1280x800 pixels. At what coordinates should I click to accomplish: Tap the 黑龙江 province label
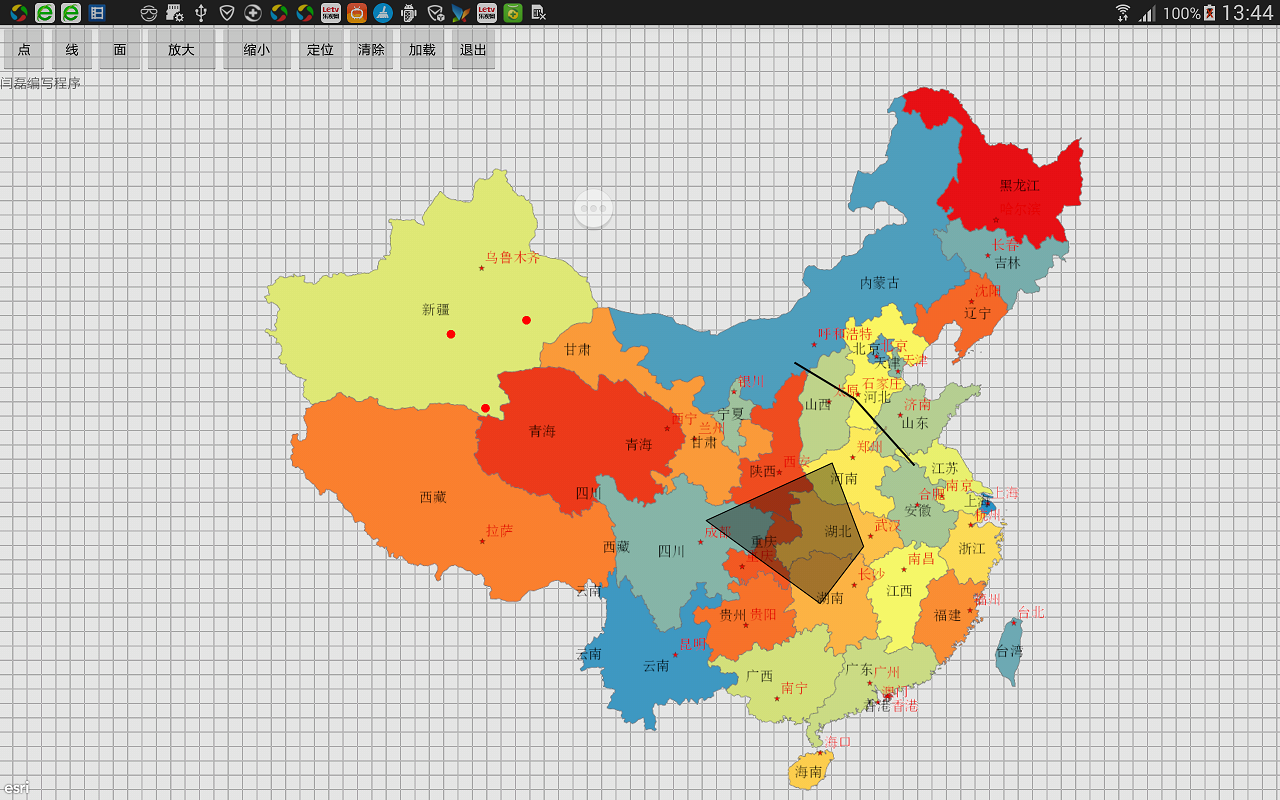coord(1020,186)
